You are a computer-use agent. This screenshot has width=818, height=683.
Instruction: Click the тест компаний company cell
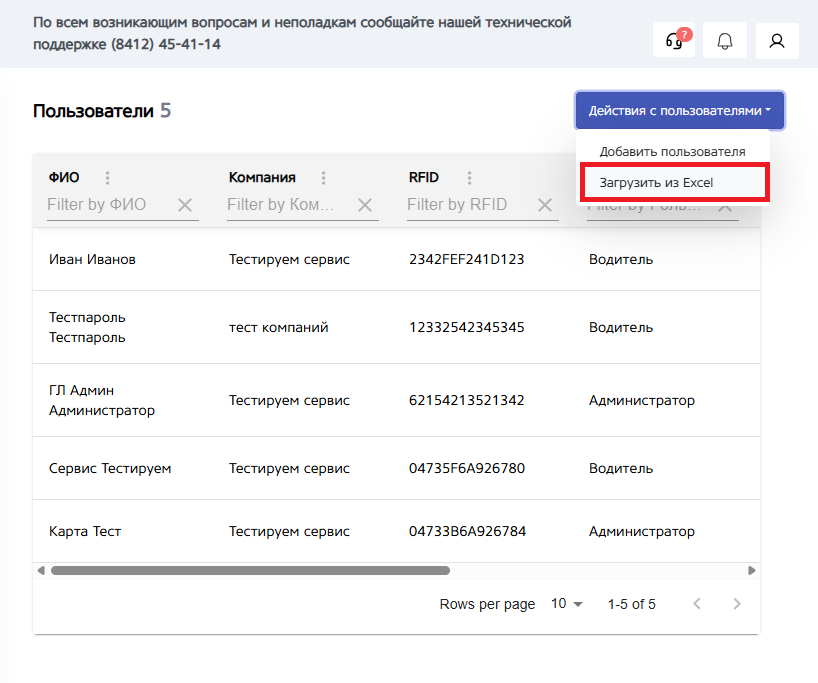coord(279,327)
